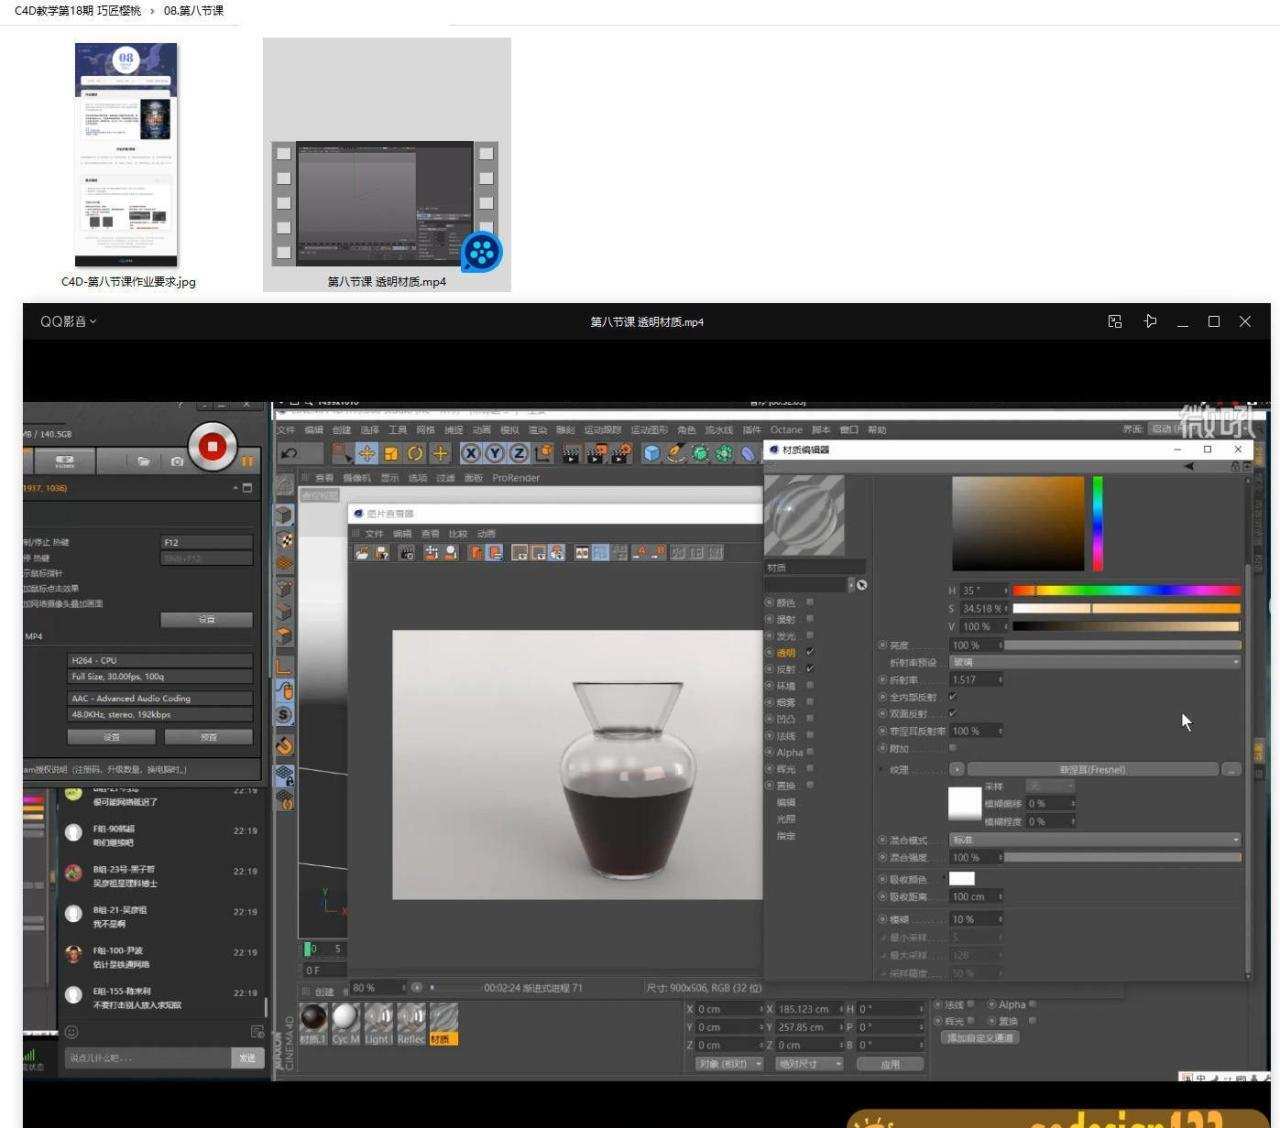Click Render to Picture Viewer icon
1280x1128 pixels.
(596, 453)
